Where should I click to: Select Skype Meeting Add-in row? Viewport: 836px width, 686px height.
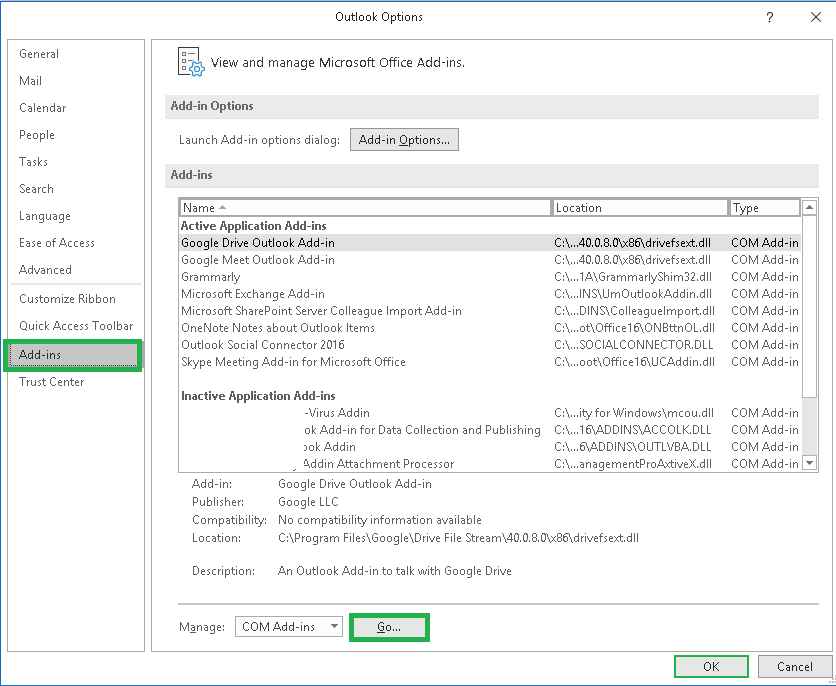pos(489,362)
